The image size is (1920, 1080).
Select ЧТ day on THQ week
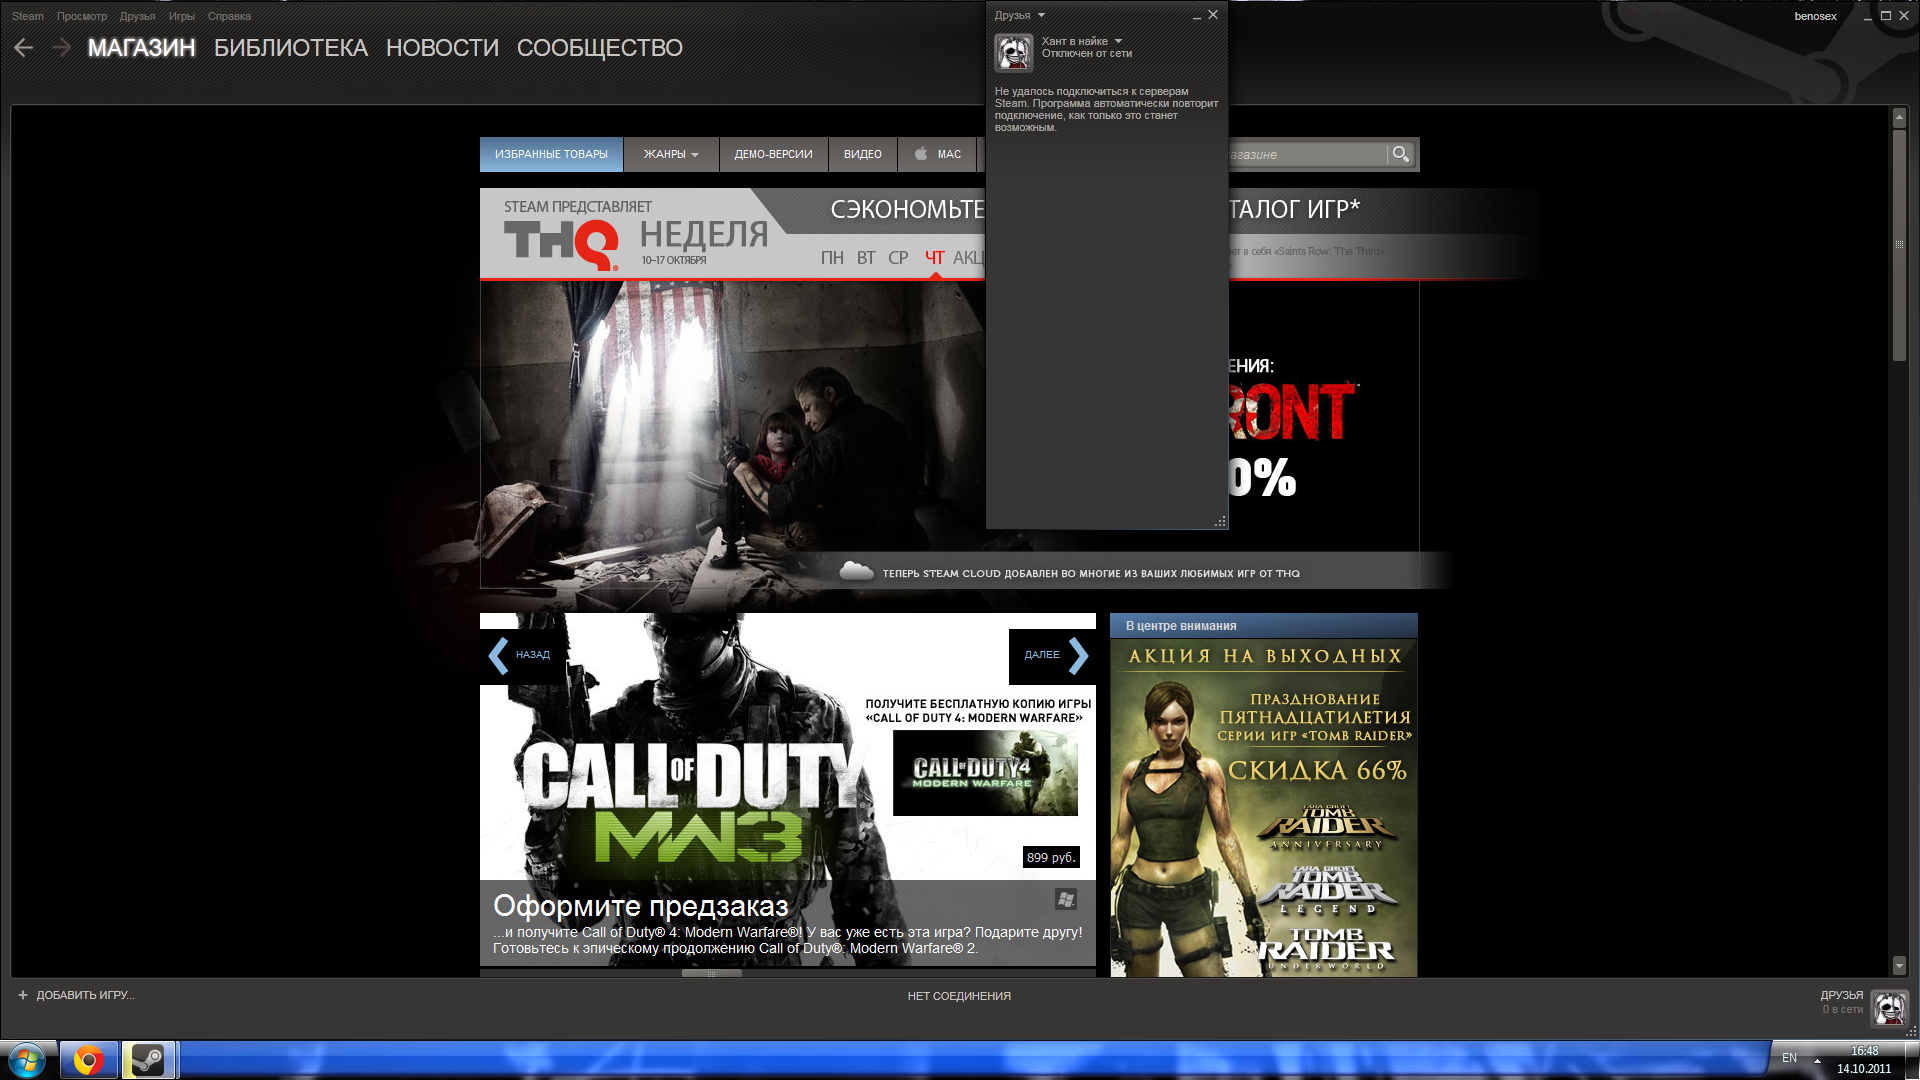point(934,258)
